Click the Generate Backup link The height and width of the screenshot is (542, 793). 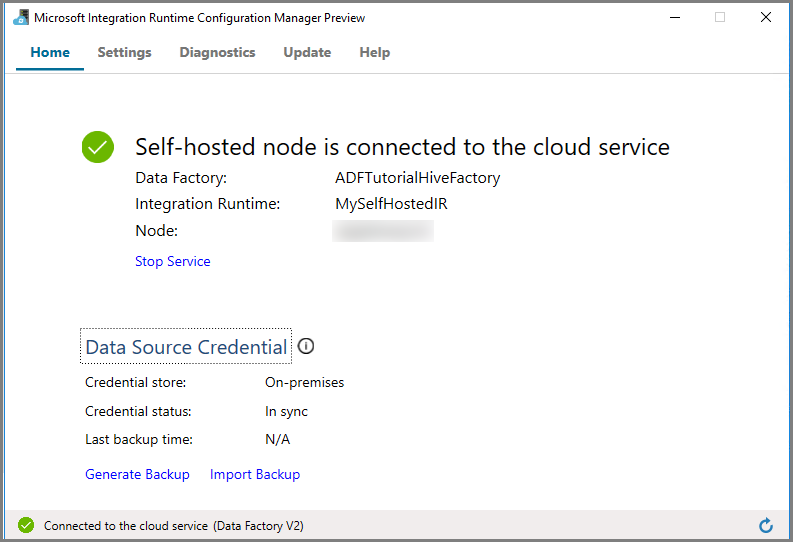tap(137, 474)
